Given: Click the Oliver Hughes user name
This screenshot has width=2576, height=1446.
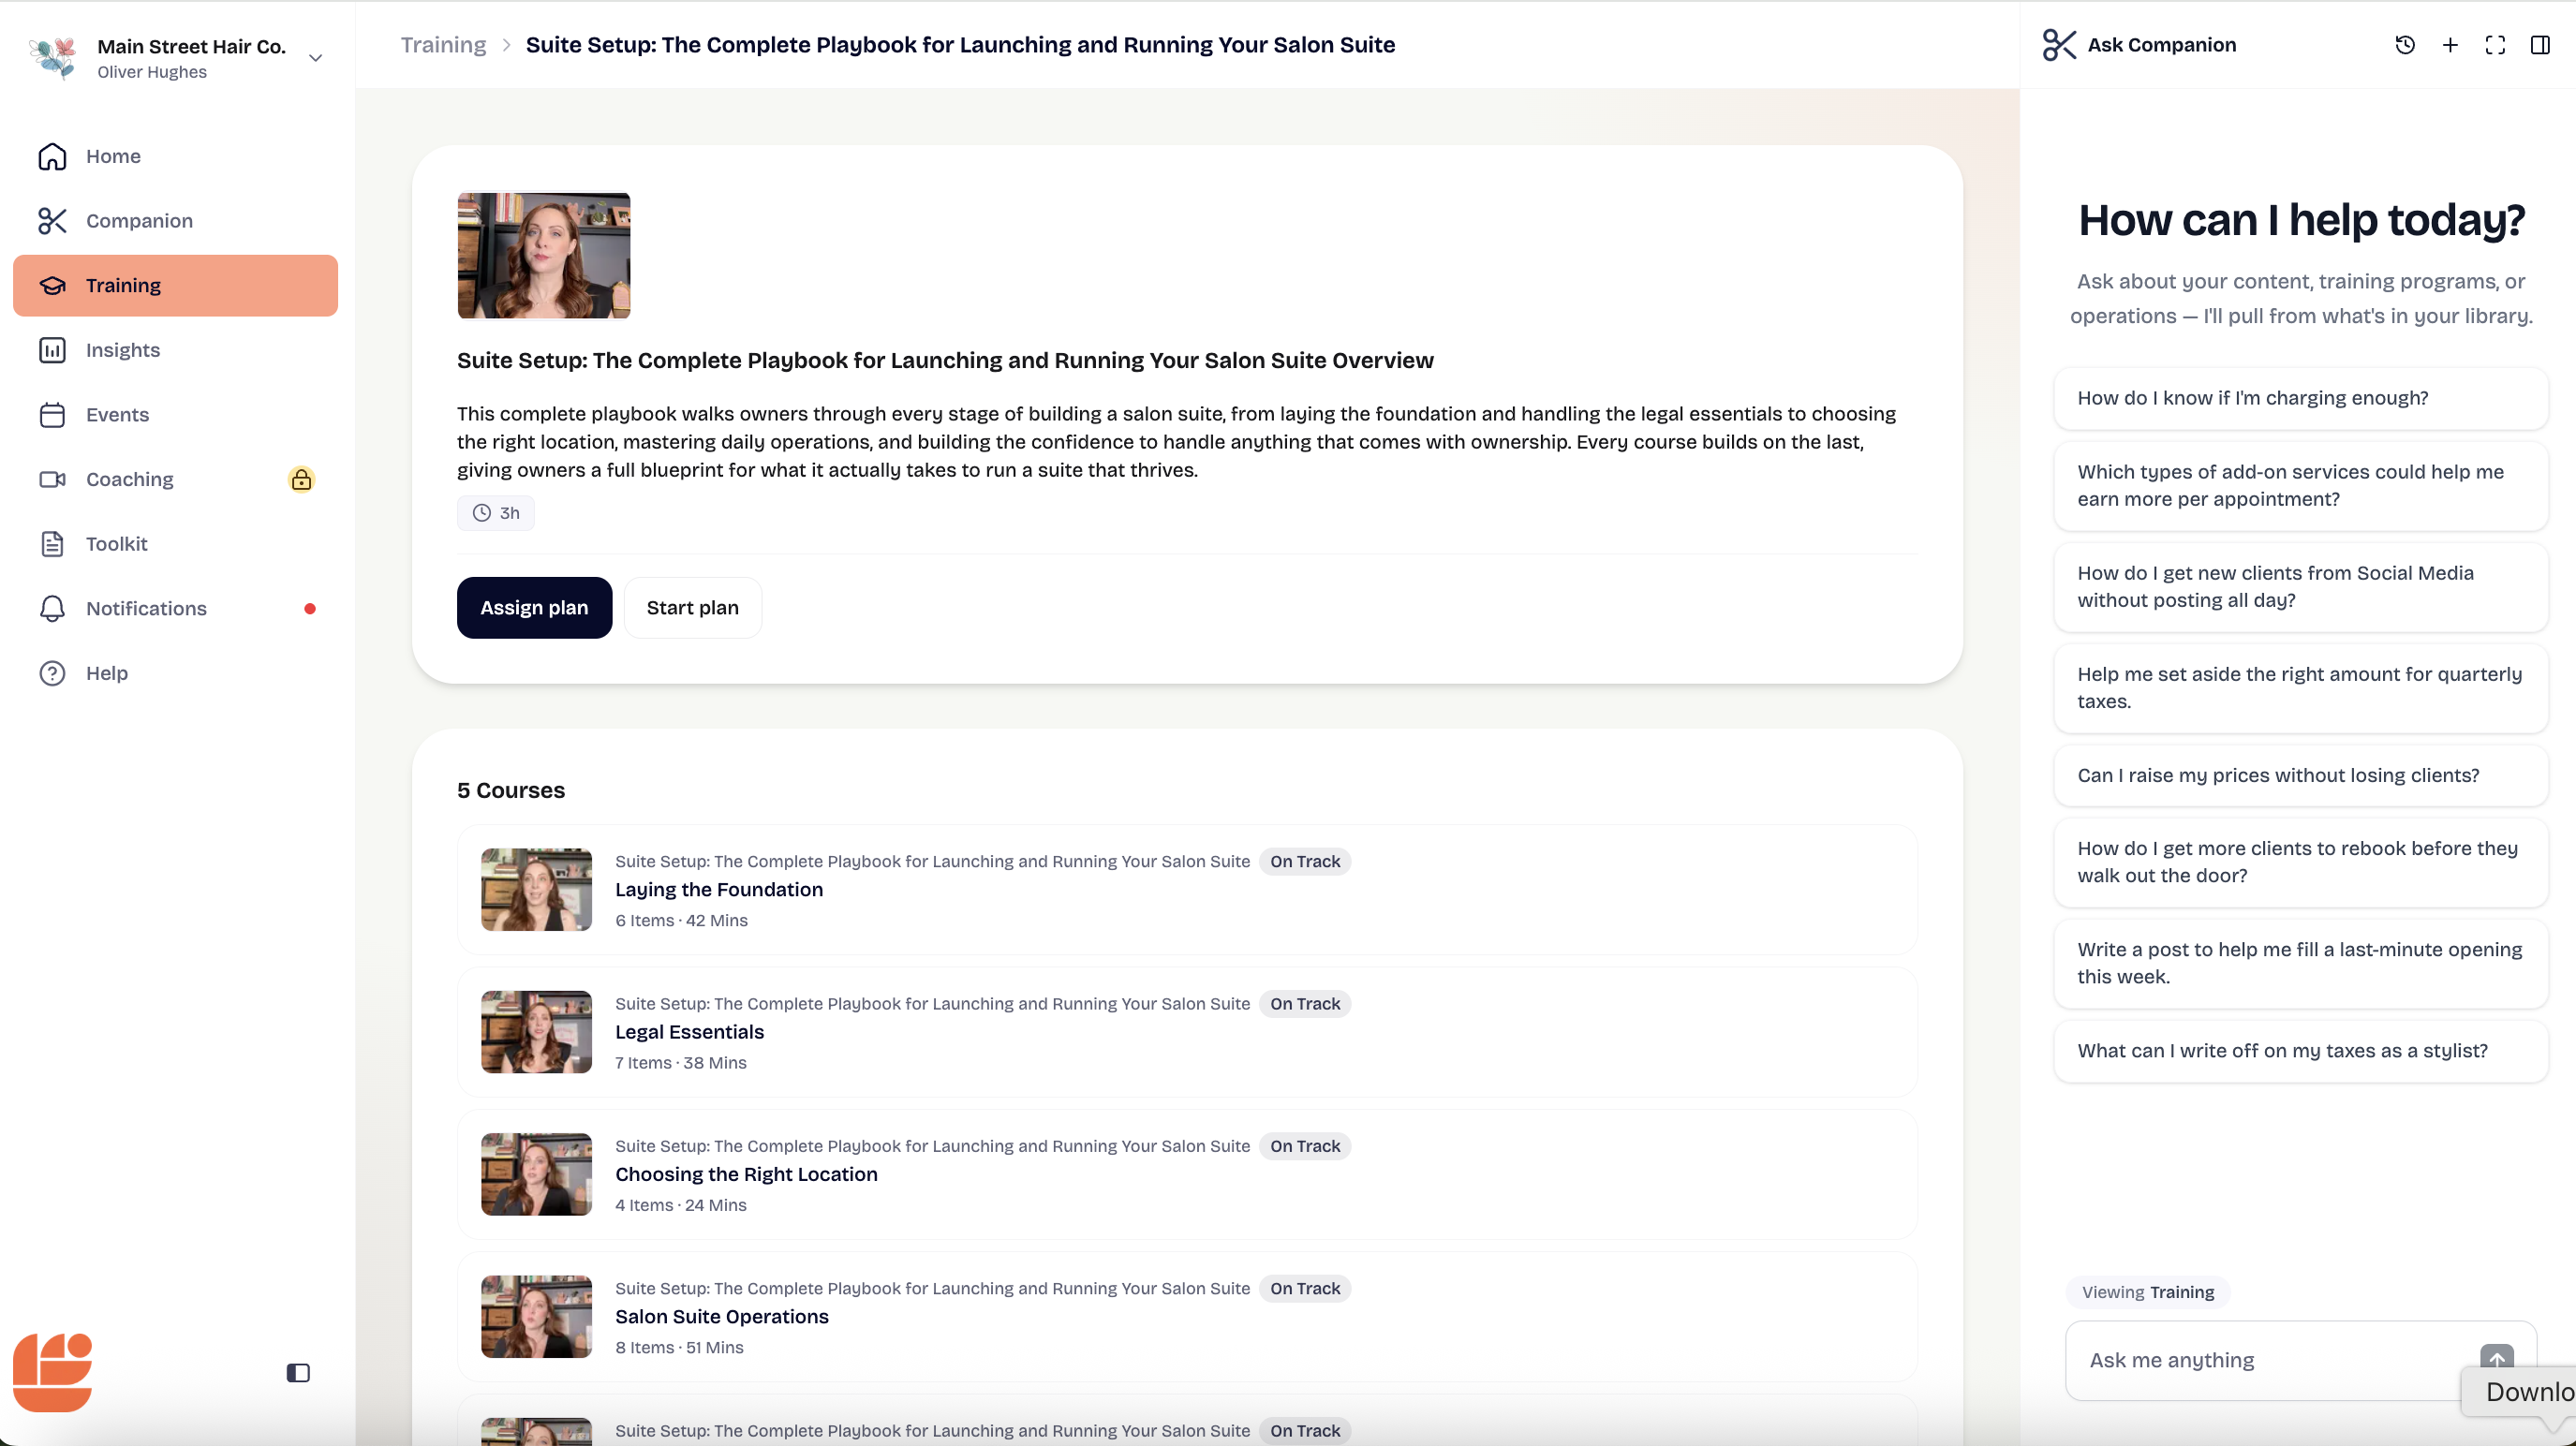Looking at the screenshot, I should coord(152,72).
